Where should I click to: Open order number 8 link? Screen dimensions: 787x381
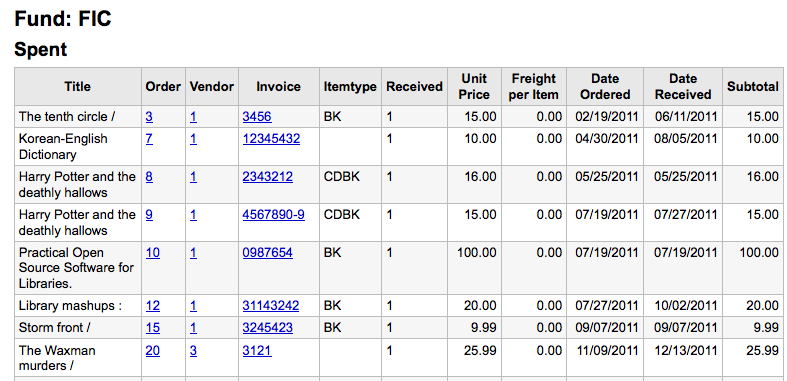150,177
